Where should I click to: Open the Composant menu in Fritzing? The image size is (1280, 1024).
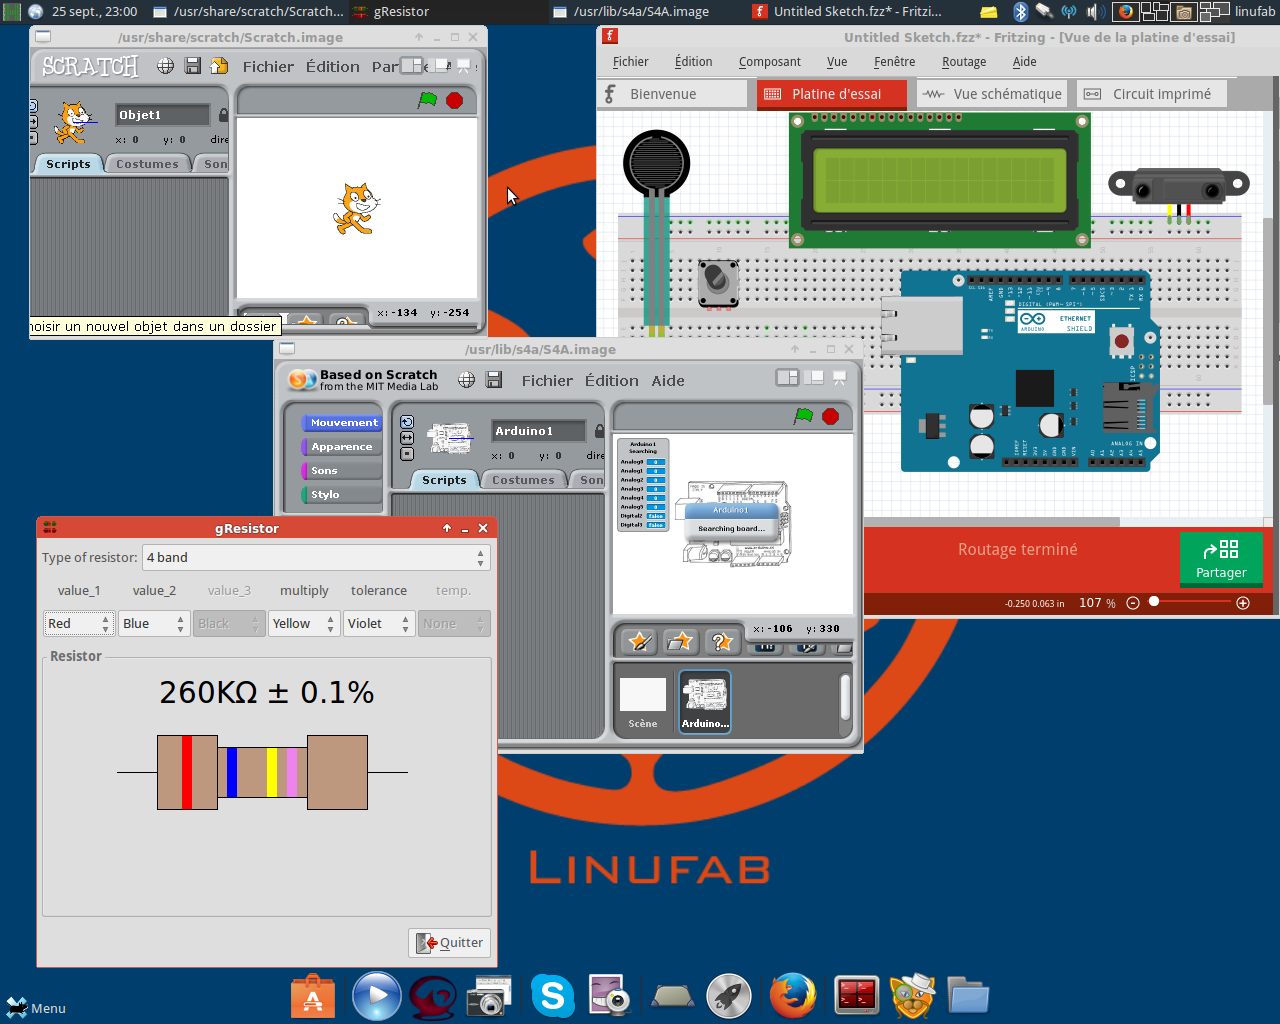(x=770, y=61)
